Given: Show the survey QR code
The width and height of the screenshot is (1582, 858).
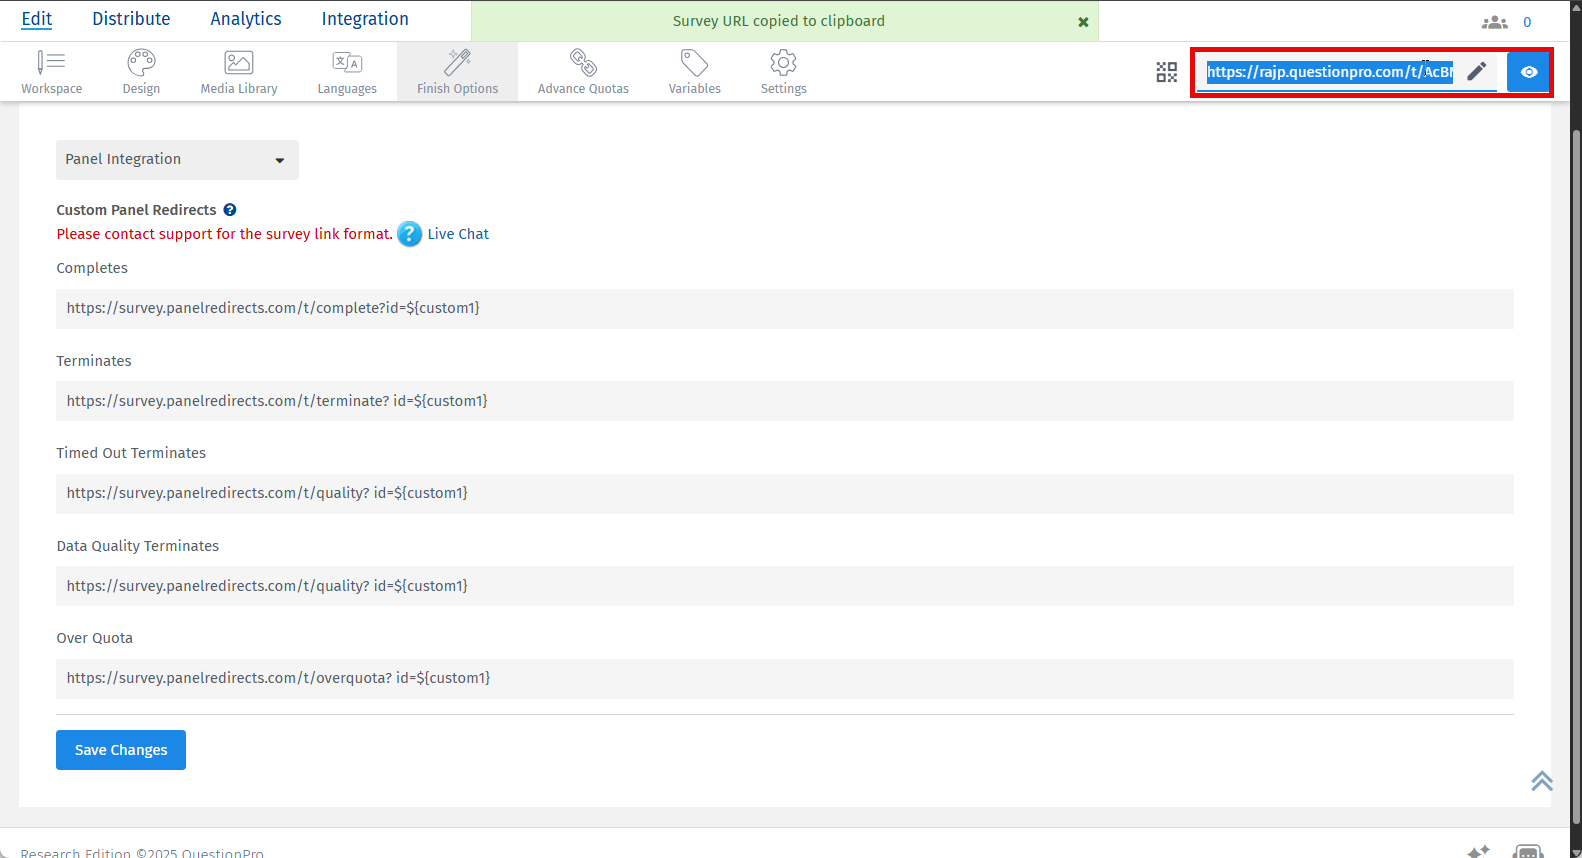Looking at the screenshot, I should (x=1166, y=72).
